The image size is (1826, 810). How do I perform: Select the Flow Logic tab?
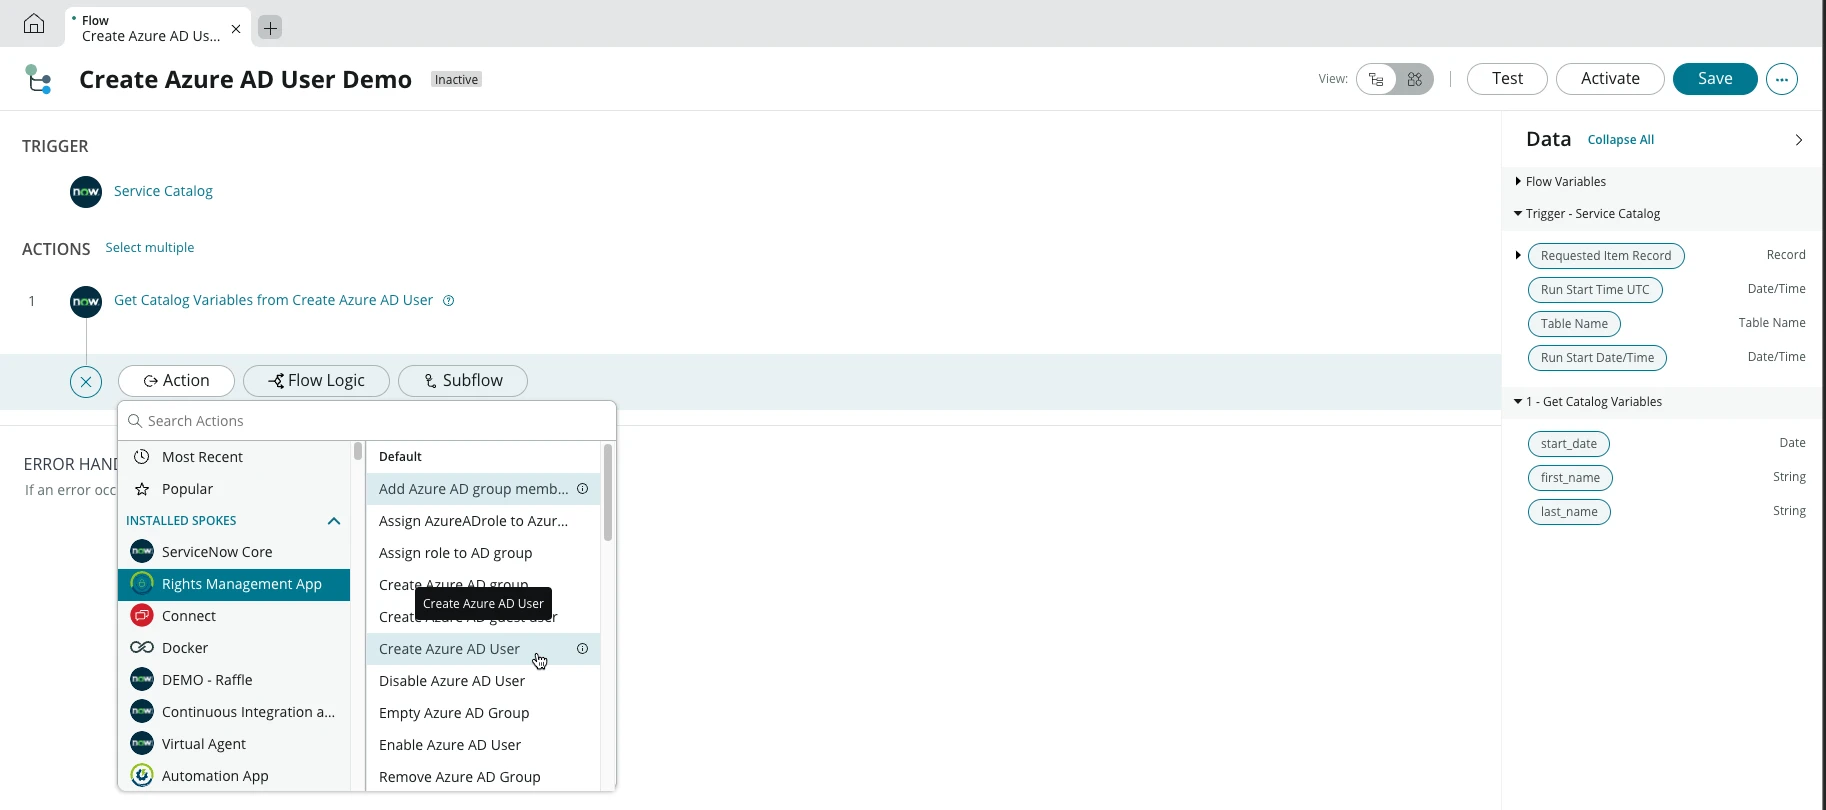tap(317, 381)
